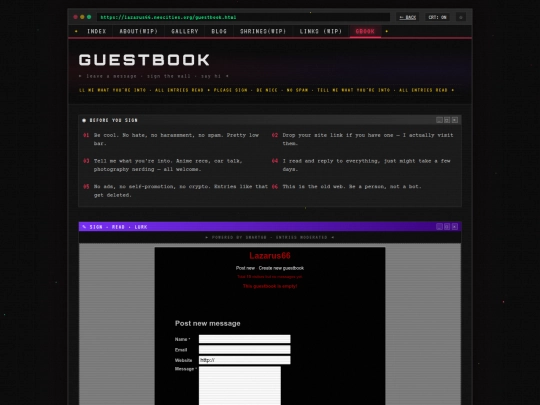Click the Create new guestbook link

point(281,268)
